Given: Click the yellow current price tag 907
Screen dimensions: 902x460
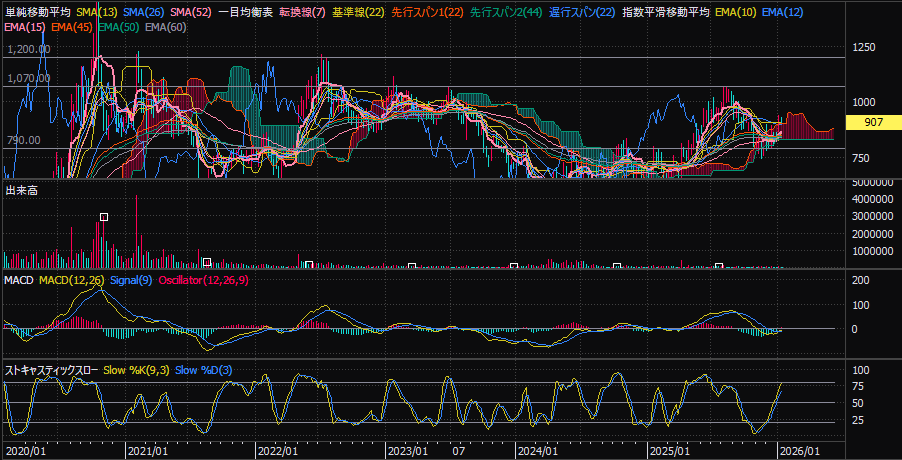Looking at the screenshot, I should pos(872,122).
